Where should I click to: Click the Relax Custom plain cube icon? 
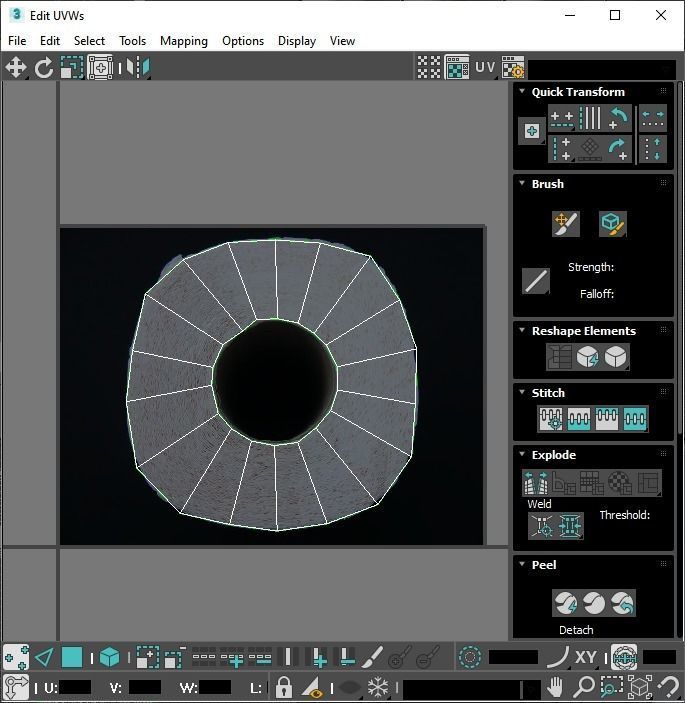(616, 357)
